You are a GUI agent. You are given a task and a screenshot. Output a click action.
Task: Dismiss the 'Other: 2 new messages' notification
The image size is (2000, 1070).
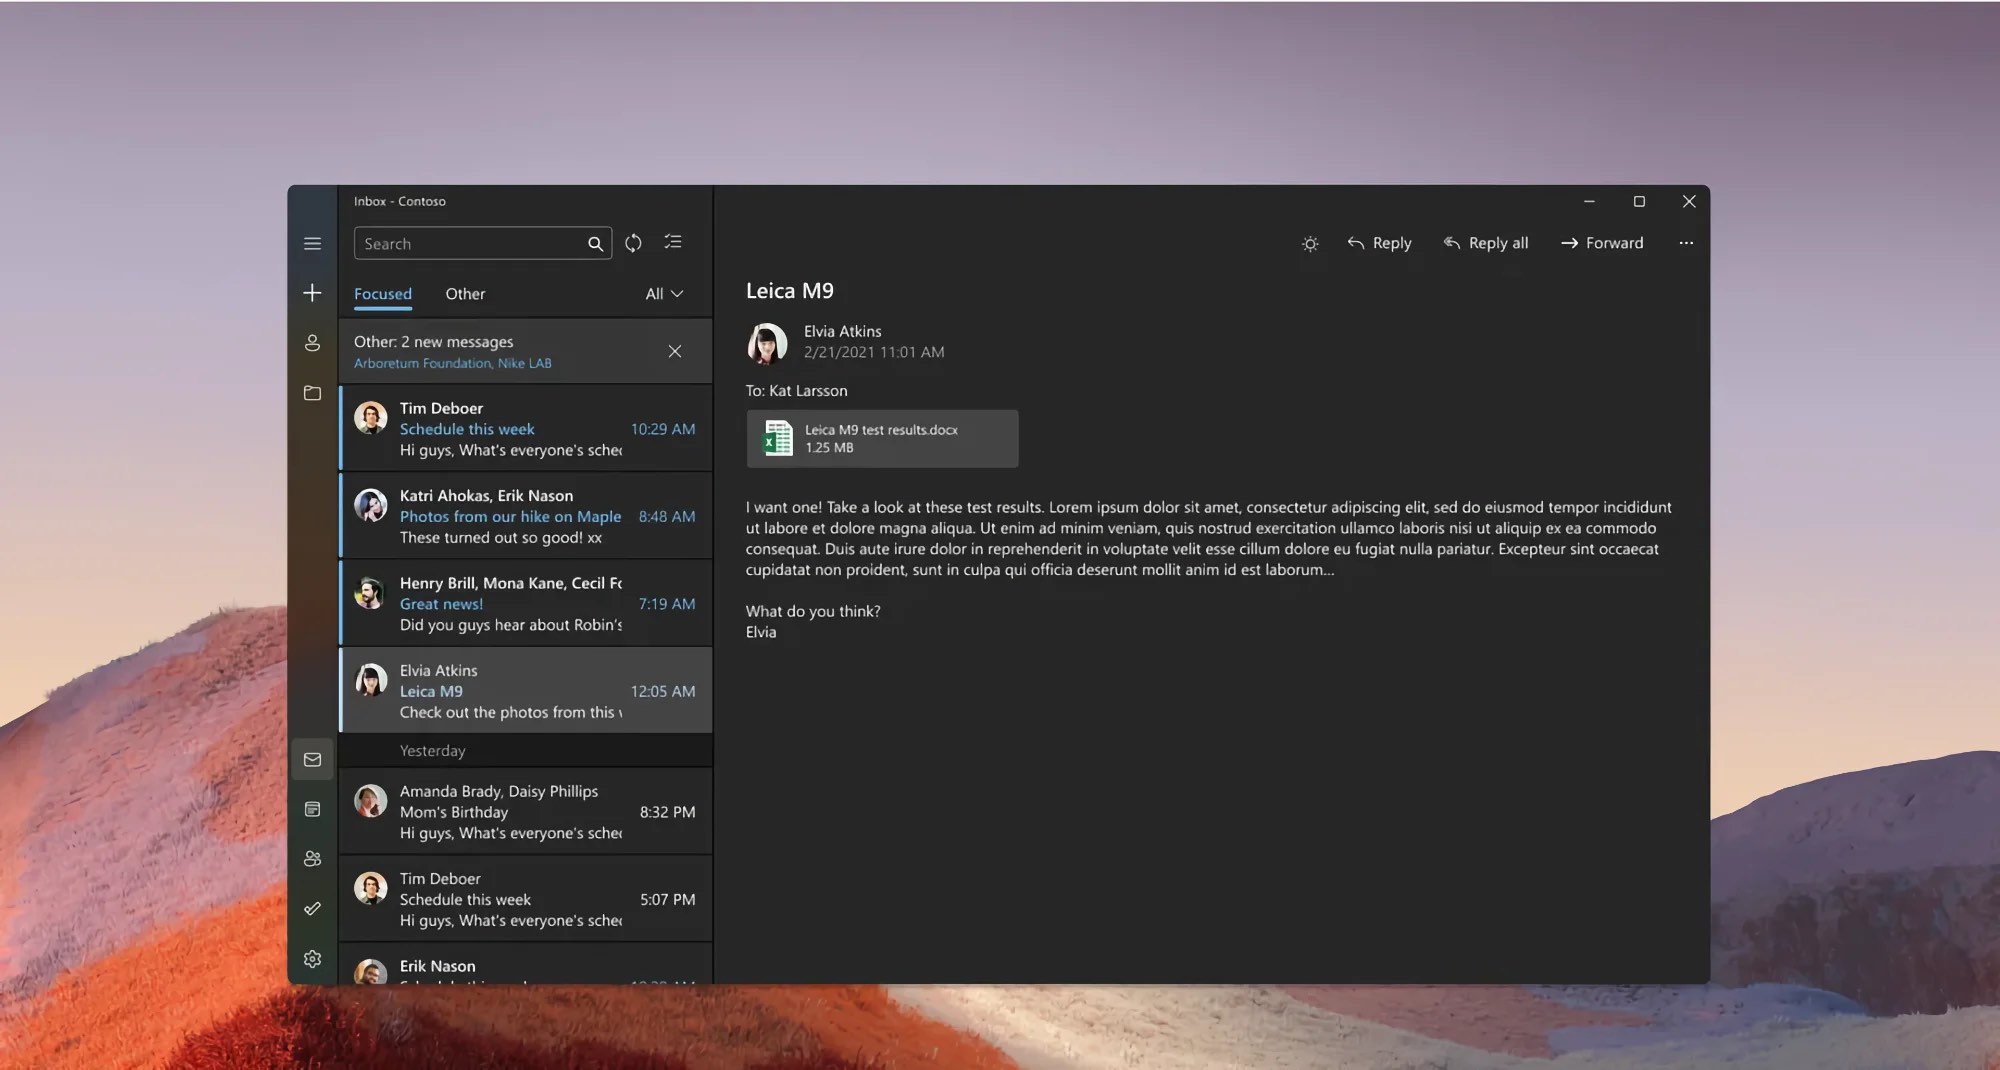point(675,351)
